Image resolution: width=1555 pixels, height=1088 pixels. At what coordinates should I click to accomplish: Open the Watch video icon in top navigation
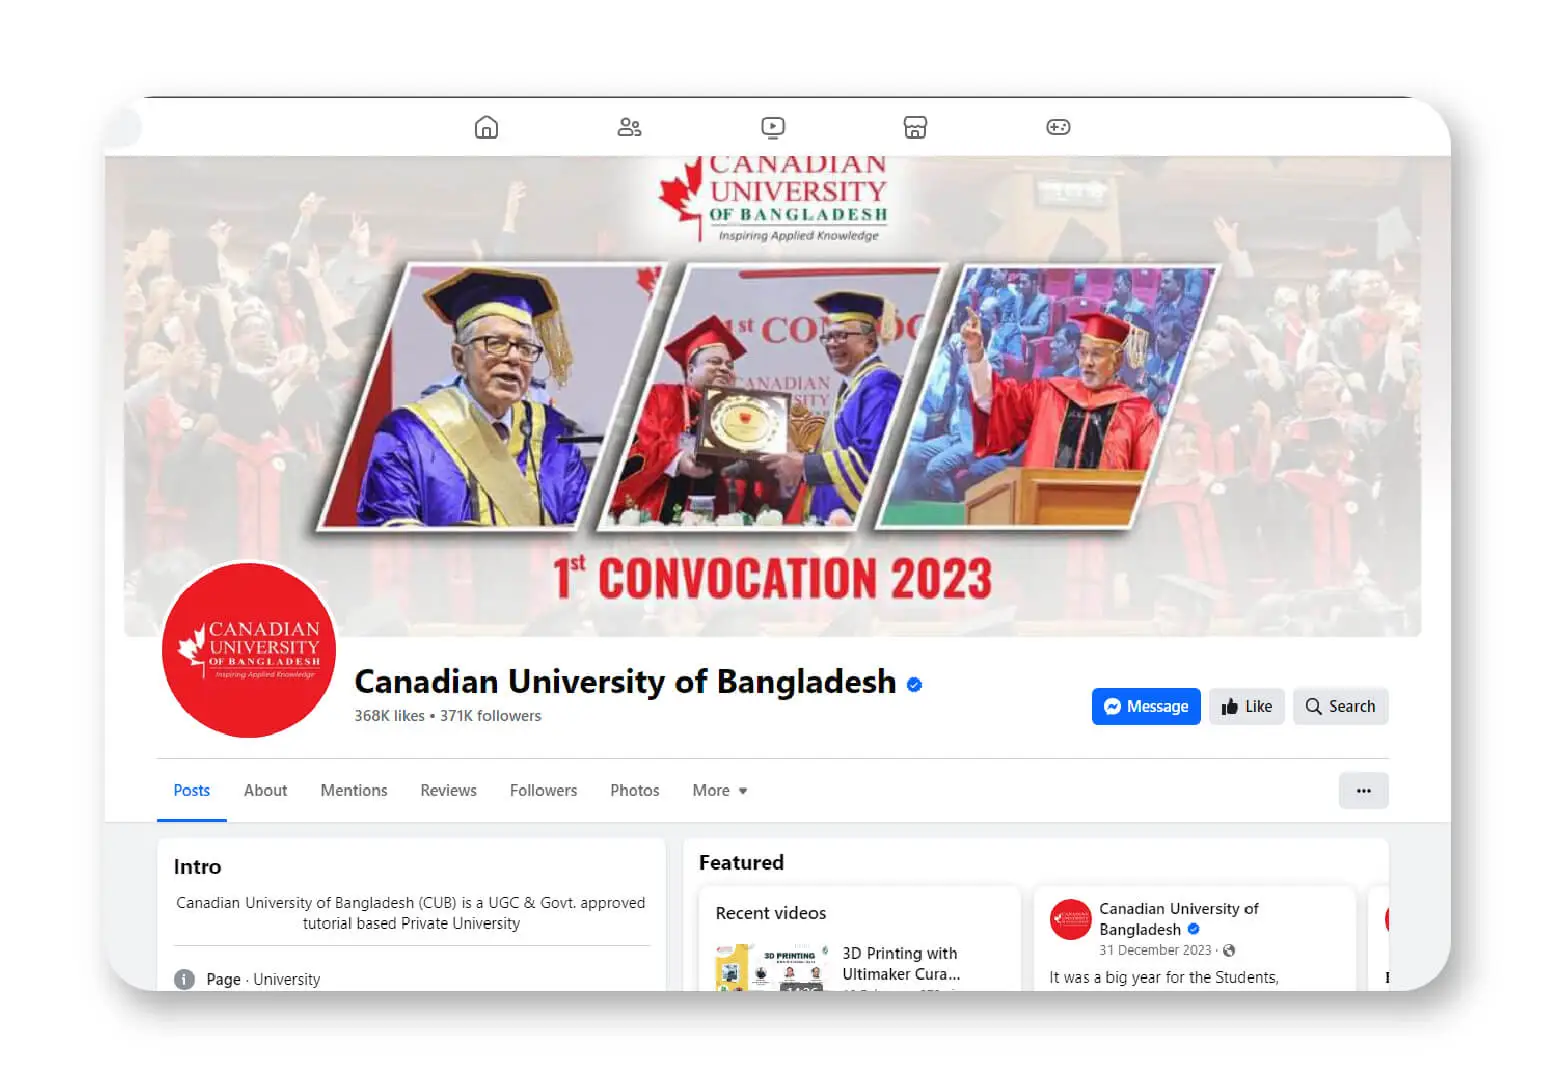pos(773,127)
